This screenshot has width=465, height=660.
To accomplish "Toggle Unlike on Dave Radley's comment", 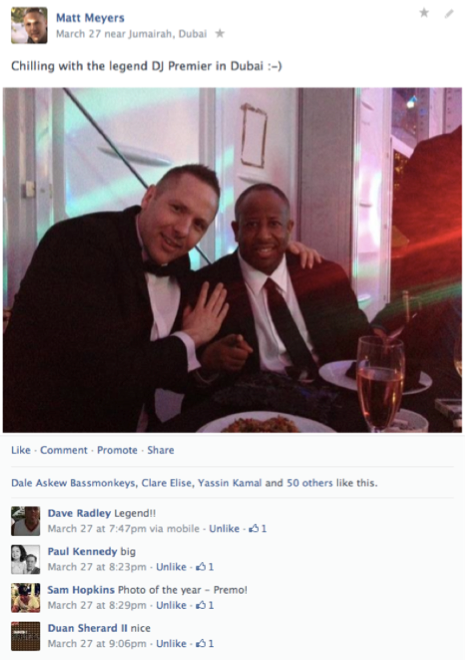I will tap(224, 528).
